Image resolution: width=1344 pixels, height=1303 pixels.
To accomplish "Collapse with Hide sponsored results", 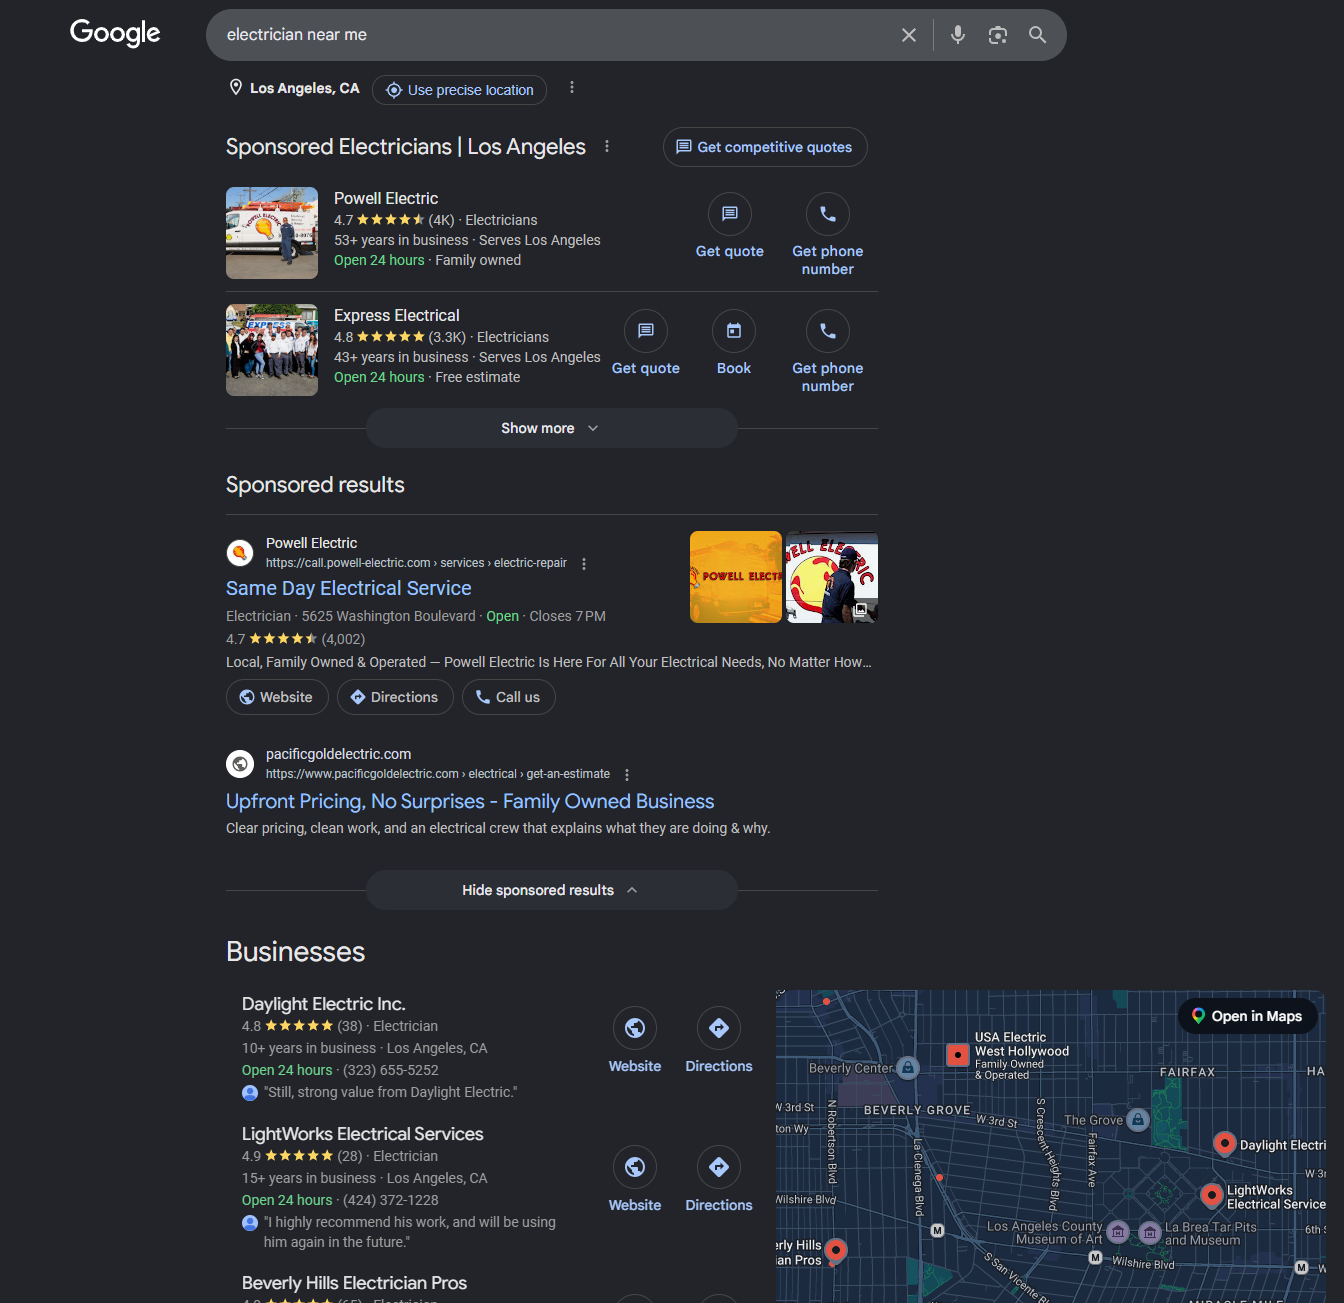I will (552, 890).
